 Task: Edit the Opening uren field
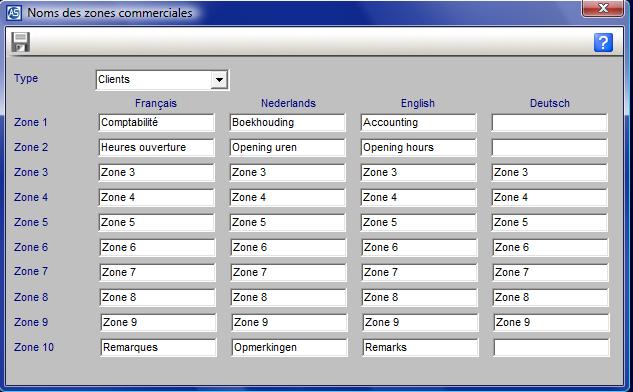tap(287, 147)
